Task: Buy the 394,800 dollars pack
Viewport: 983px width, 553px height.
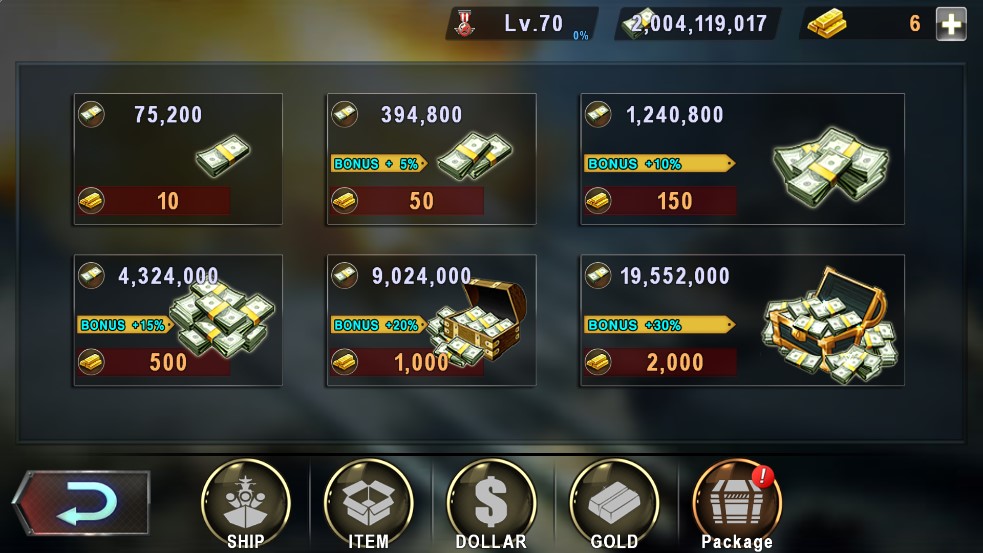Action: pyautogui.click(x=431, y=159)
